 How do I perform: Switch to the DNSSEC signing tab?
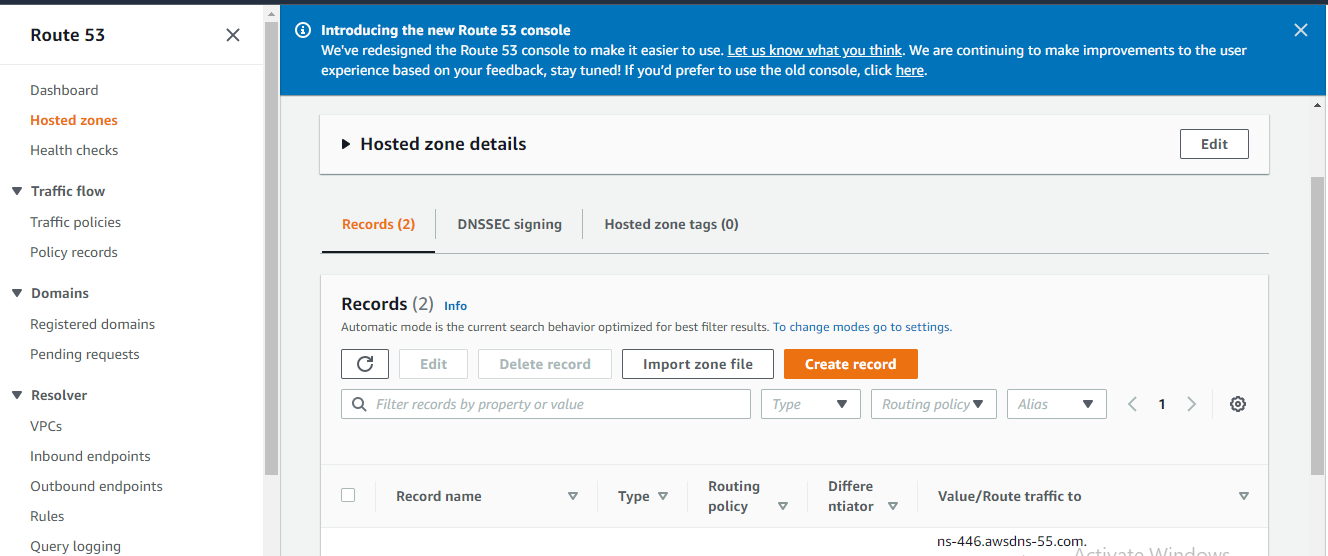coord(509,224)
